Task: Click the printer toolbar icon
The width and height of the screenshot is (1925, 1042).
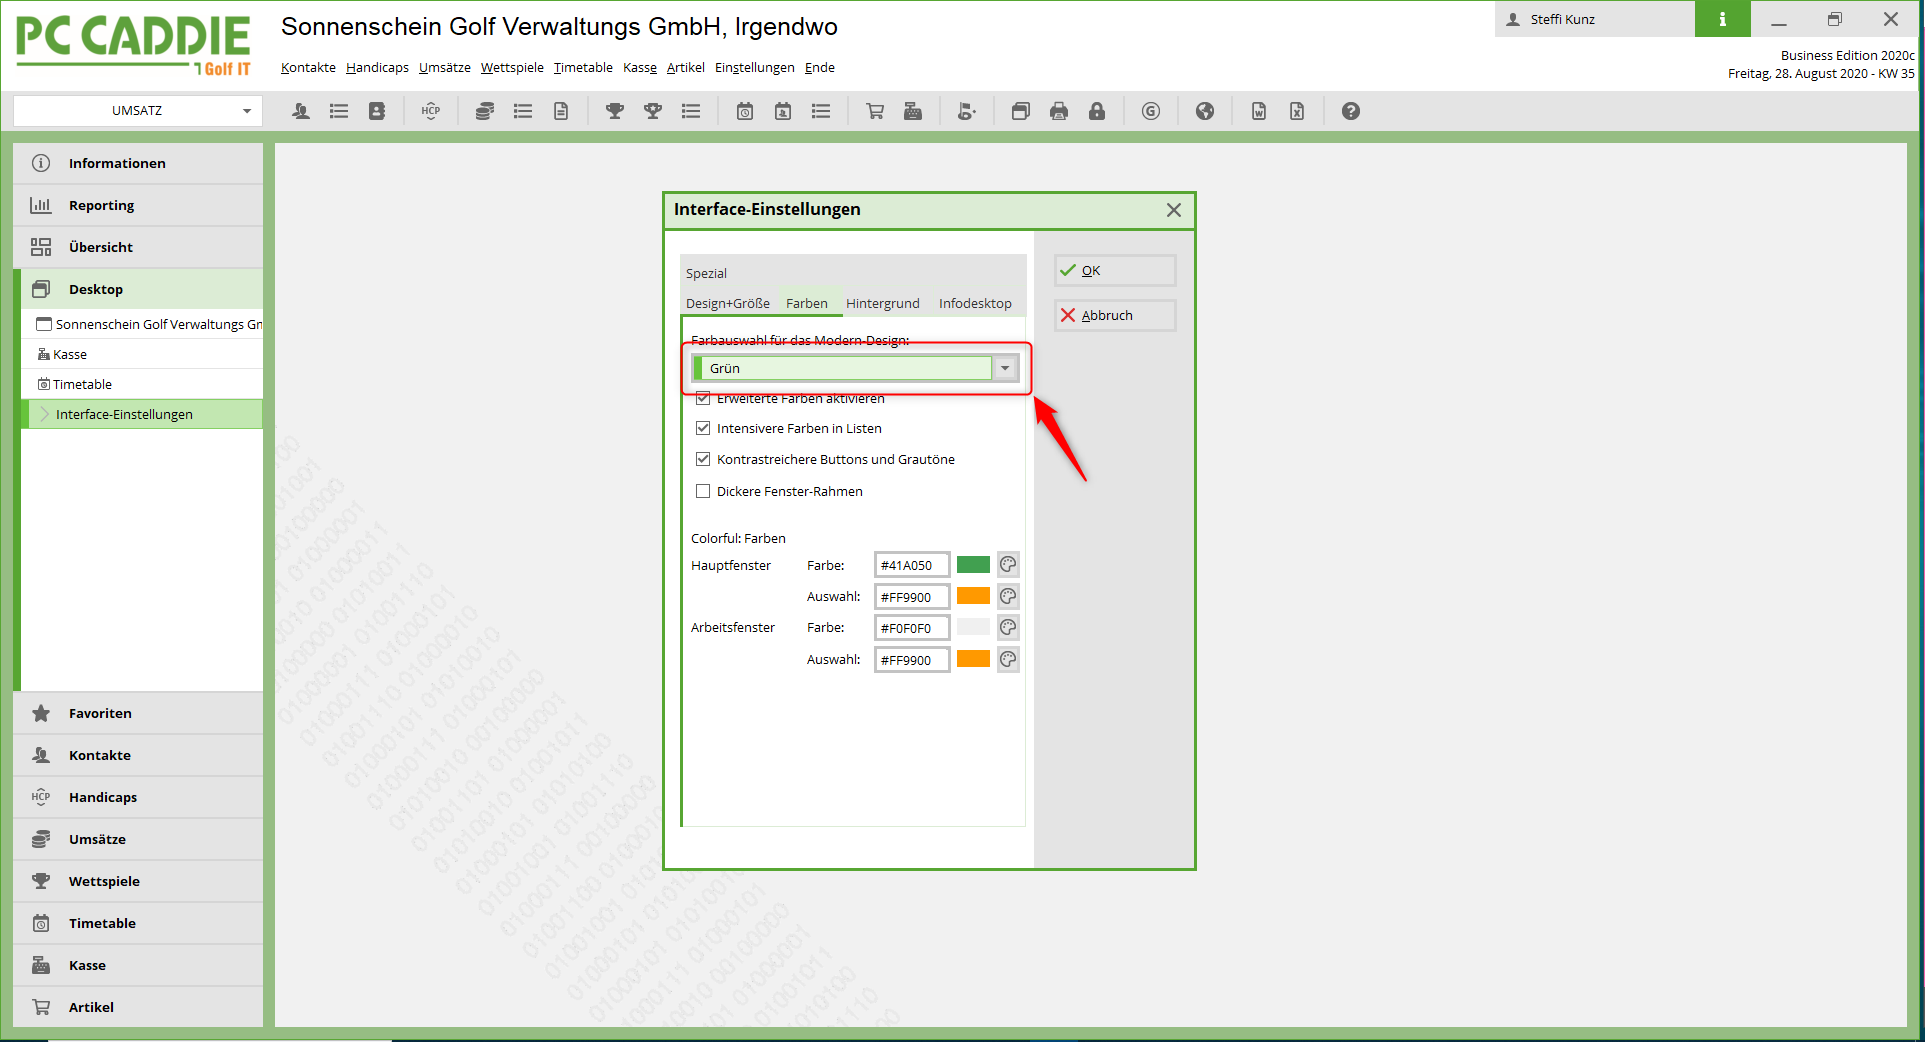Action: coord(1059,111)
